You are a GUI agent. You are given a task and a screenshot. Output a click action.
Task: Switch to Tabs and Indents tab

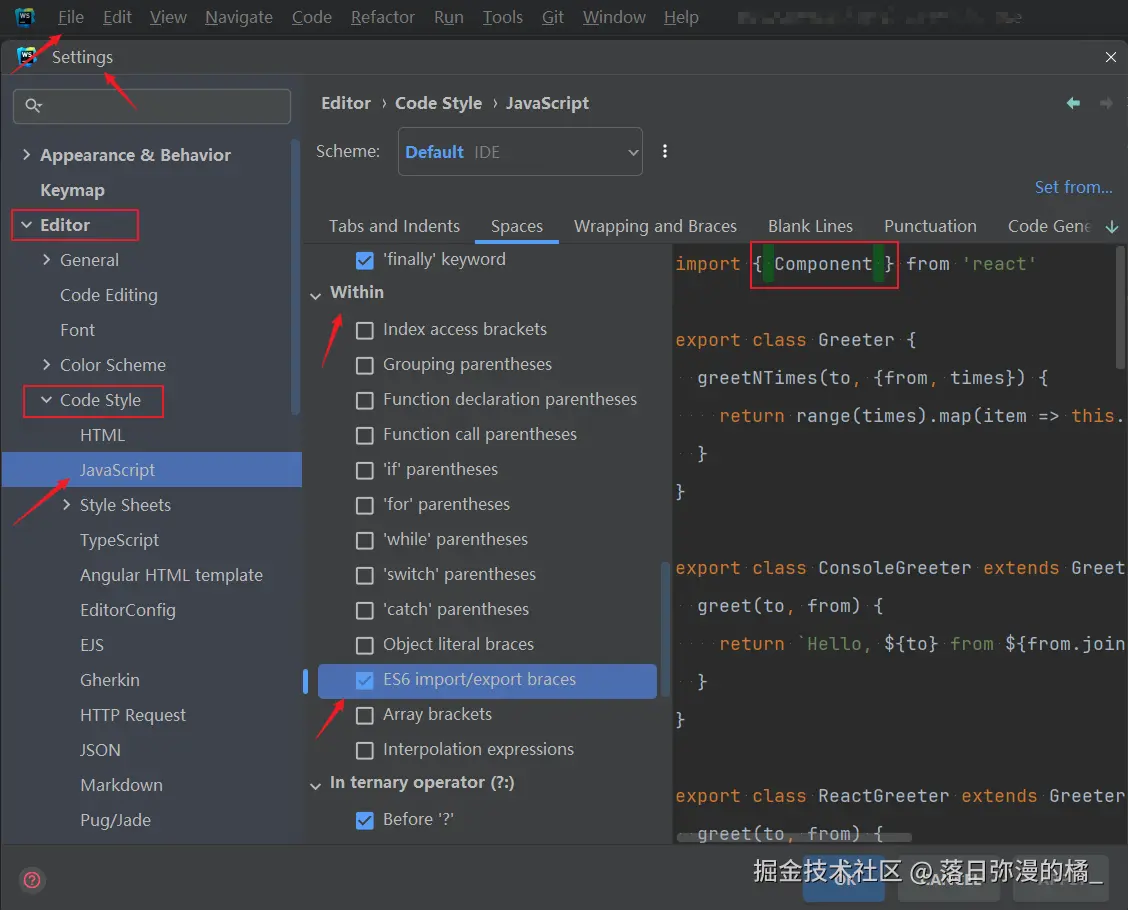[x=394, y=227]
